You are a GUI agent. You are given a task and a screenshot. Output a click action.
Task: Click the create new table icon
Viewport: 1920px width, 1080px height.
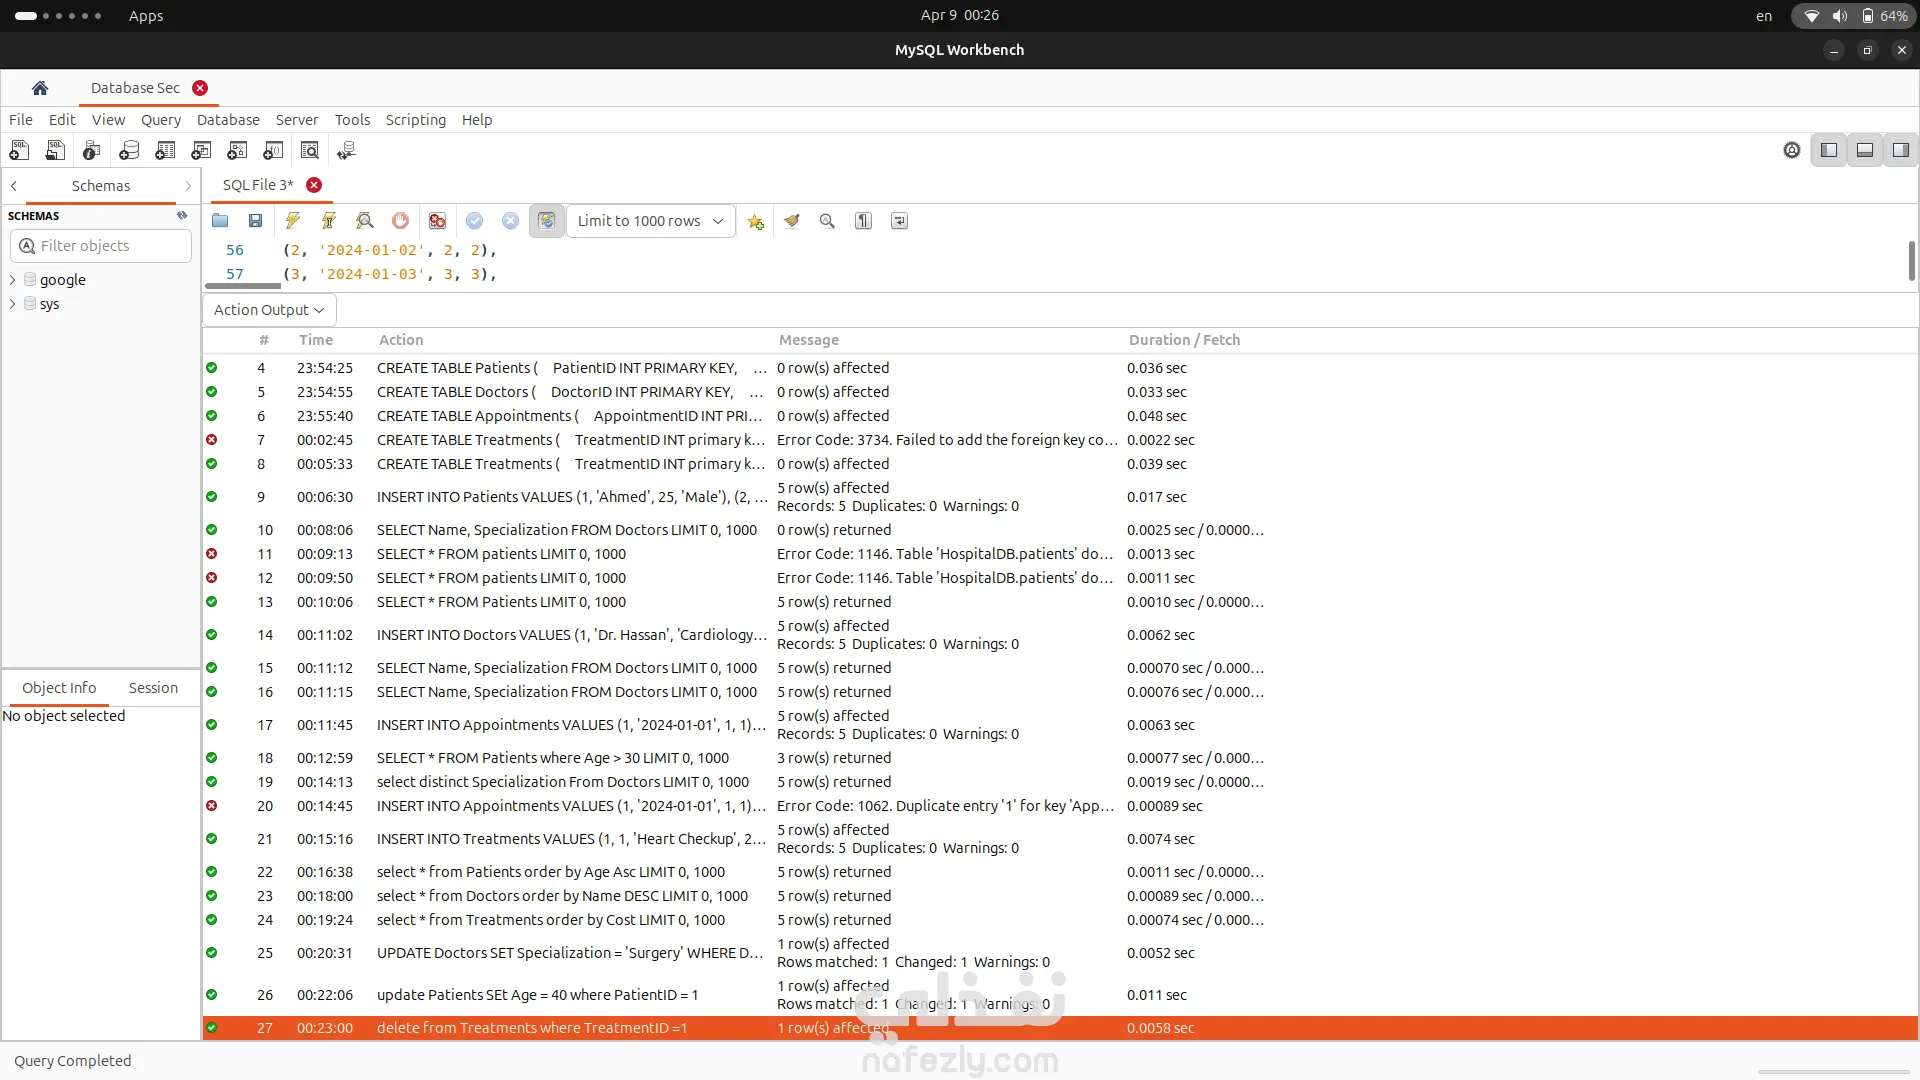(x=164, y=151)
